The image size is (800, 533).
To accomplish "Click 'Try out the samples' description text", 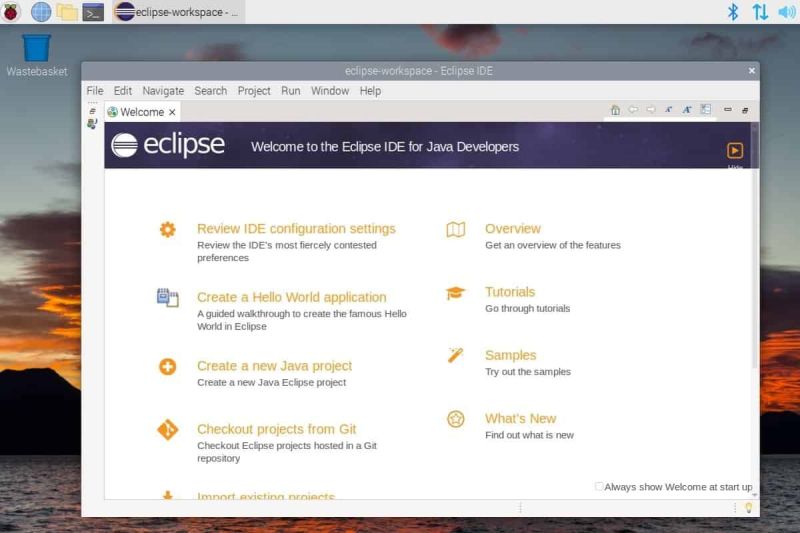I will click(x=528, y=372).
